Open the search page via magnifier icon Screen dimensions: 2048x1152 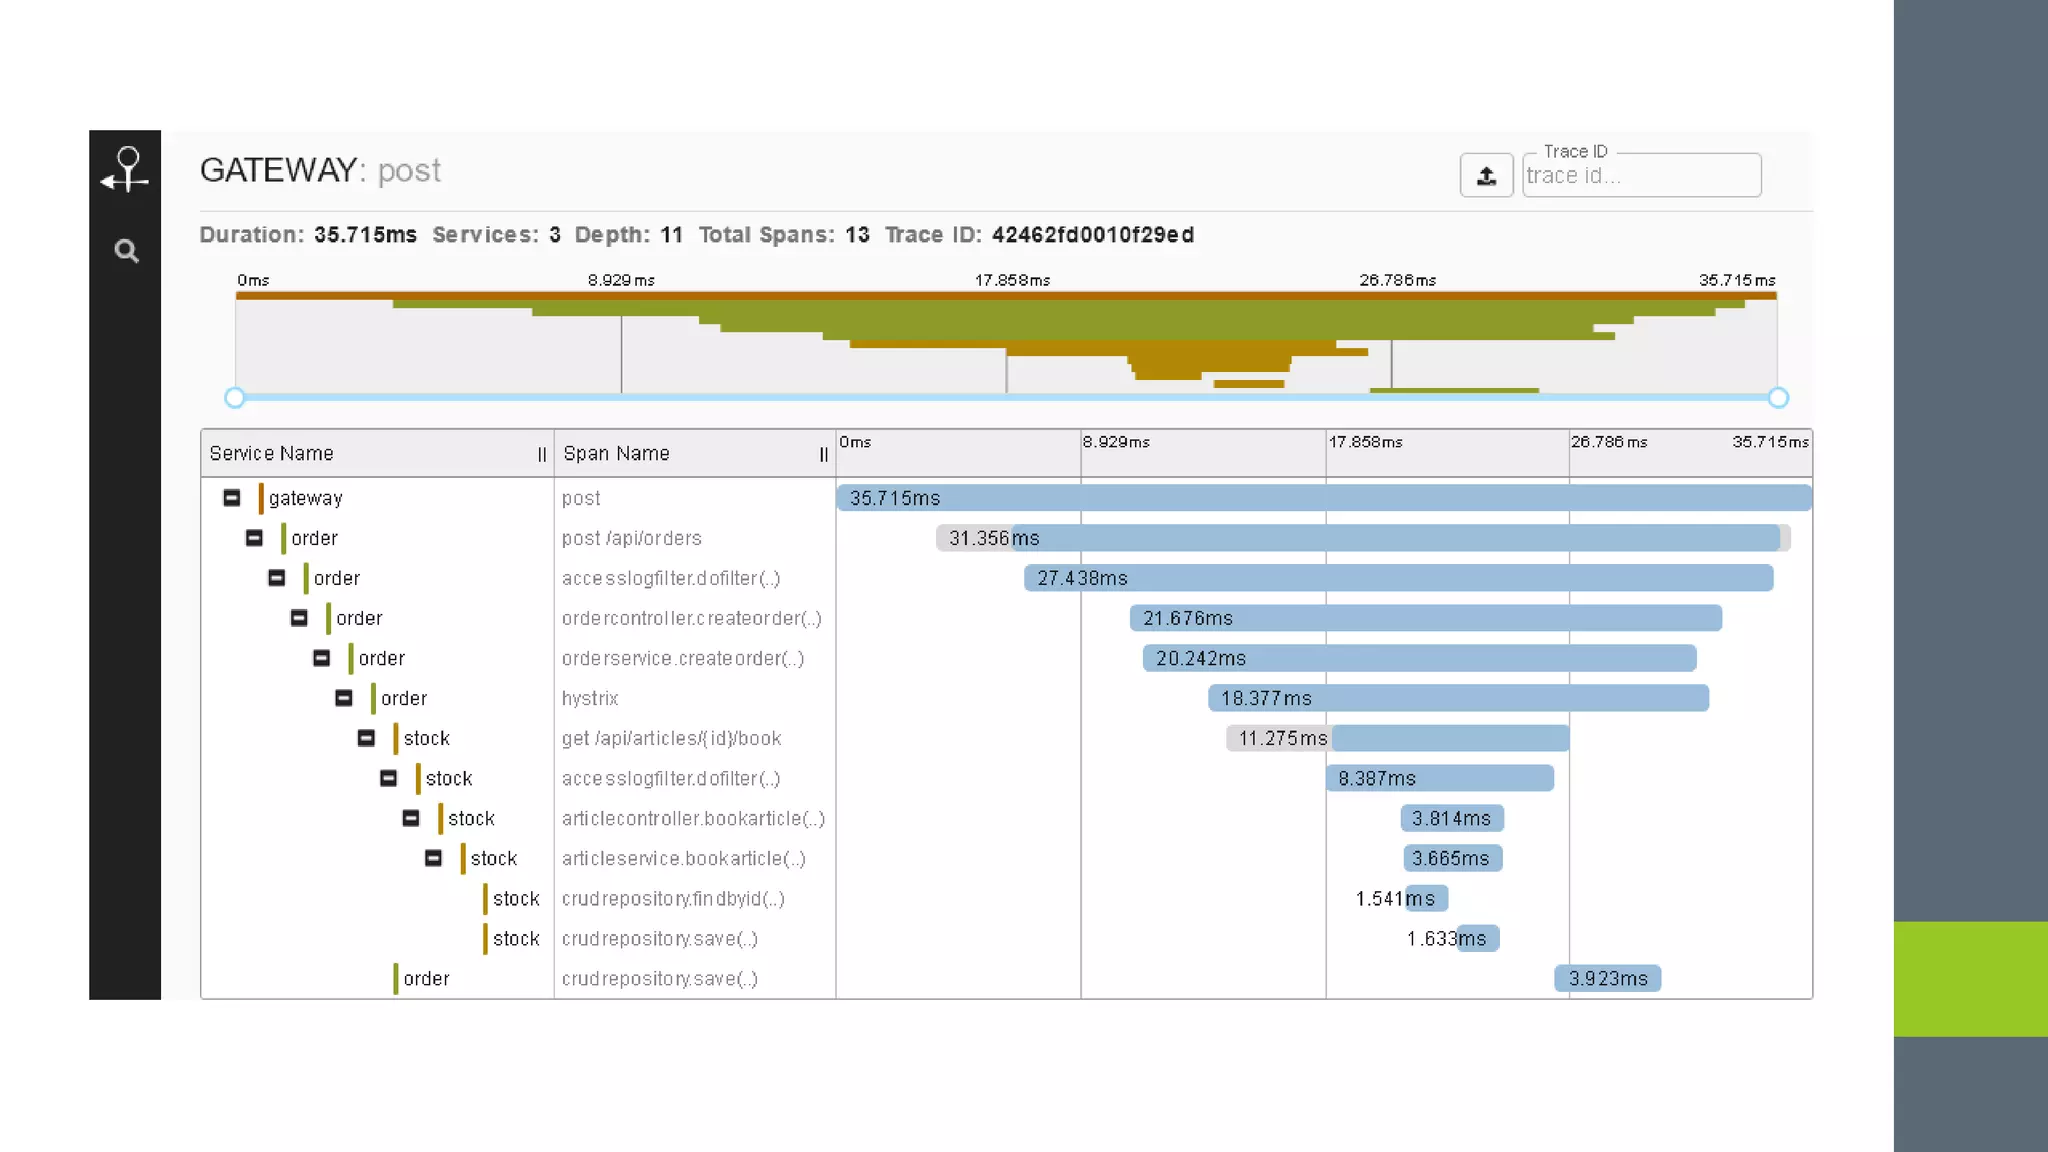(126, 251)
